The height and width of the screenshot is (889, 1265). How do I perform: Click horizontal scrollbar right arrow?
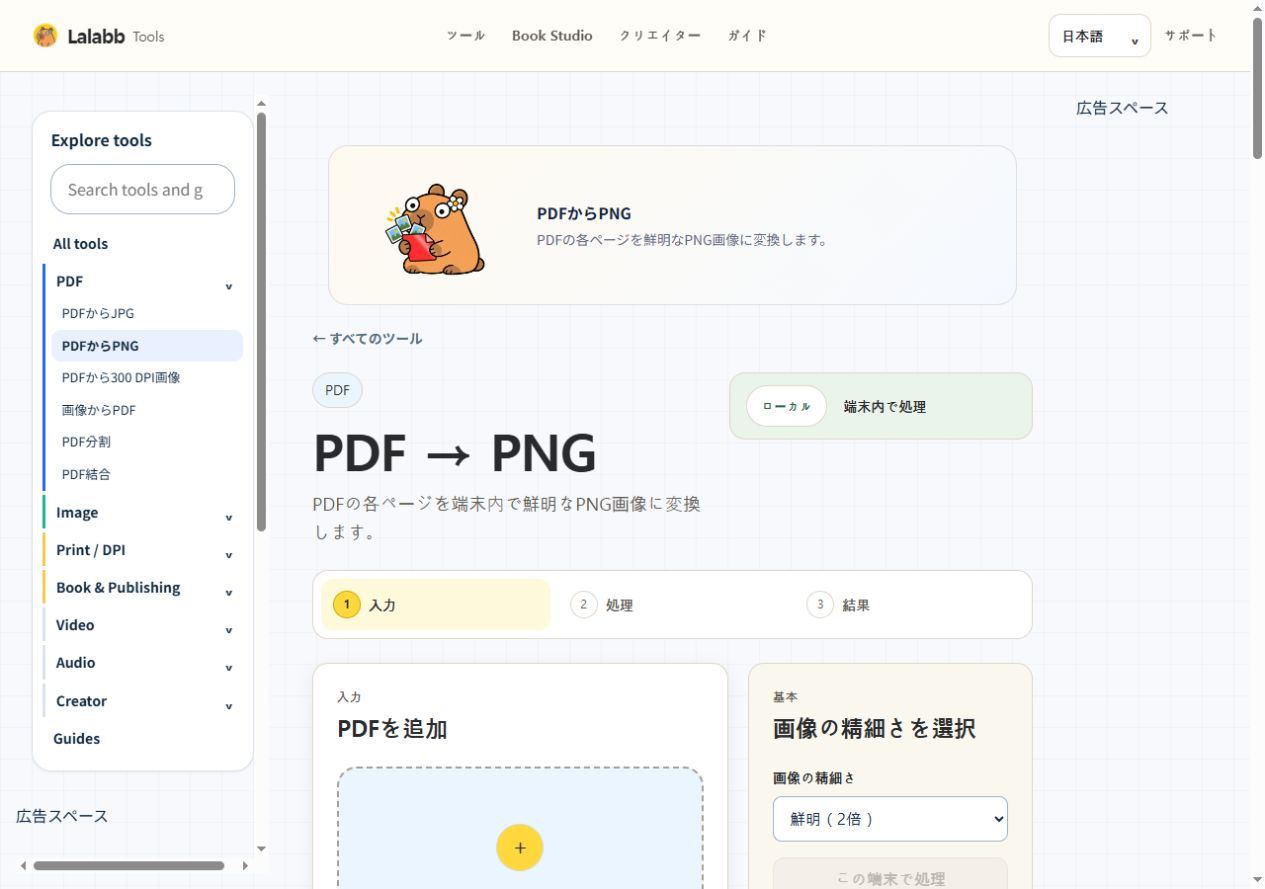(245, 866)
